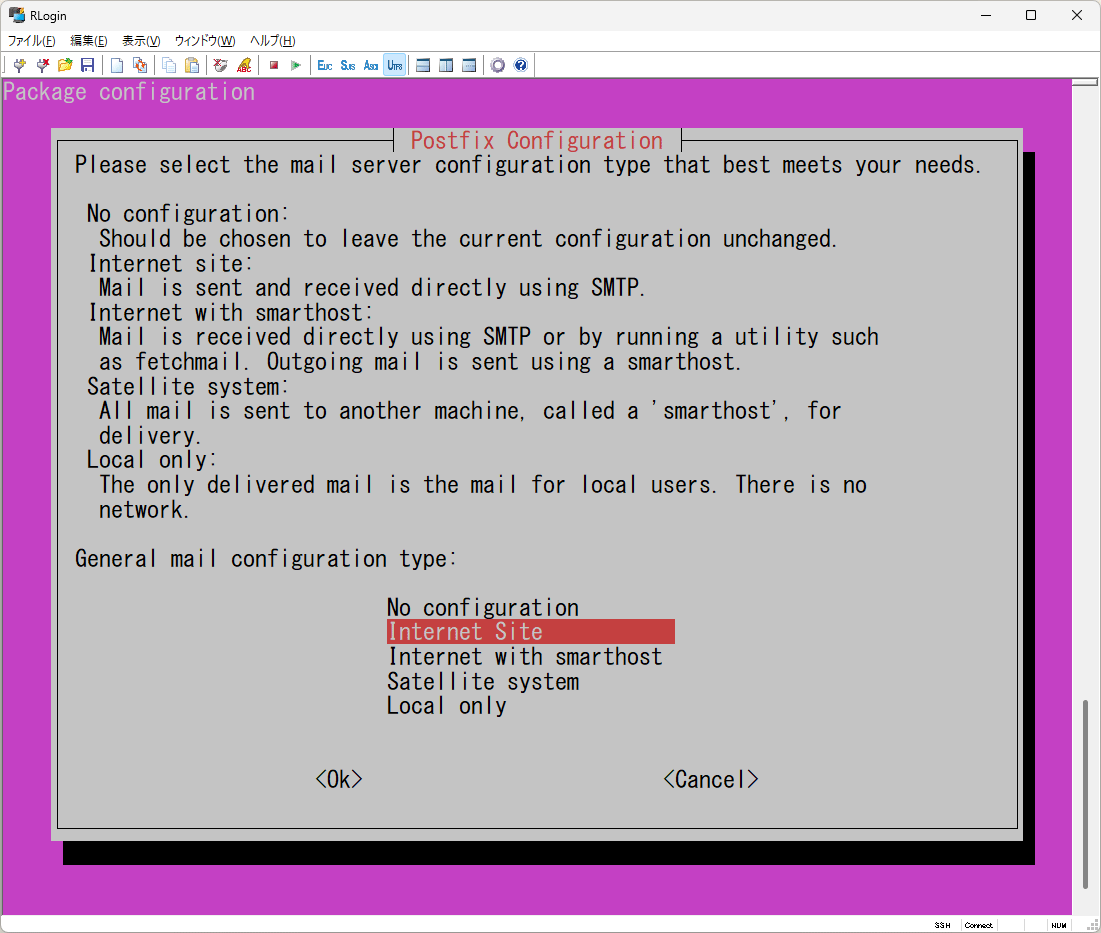The image size is (1101, 933).
Task: Open the 表示(V) menu
Action: (141, 41)
